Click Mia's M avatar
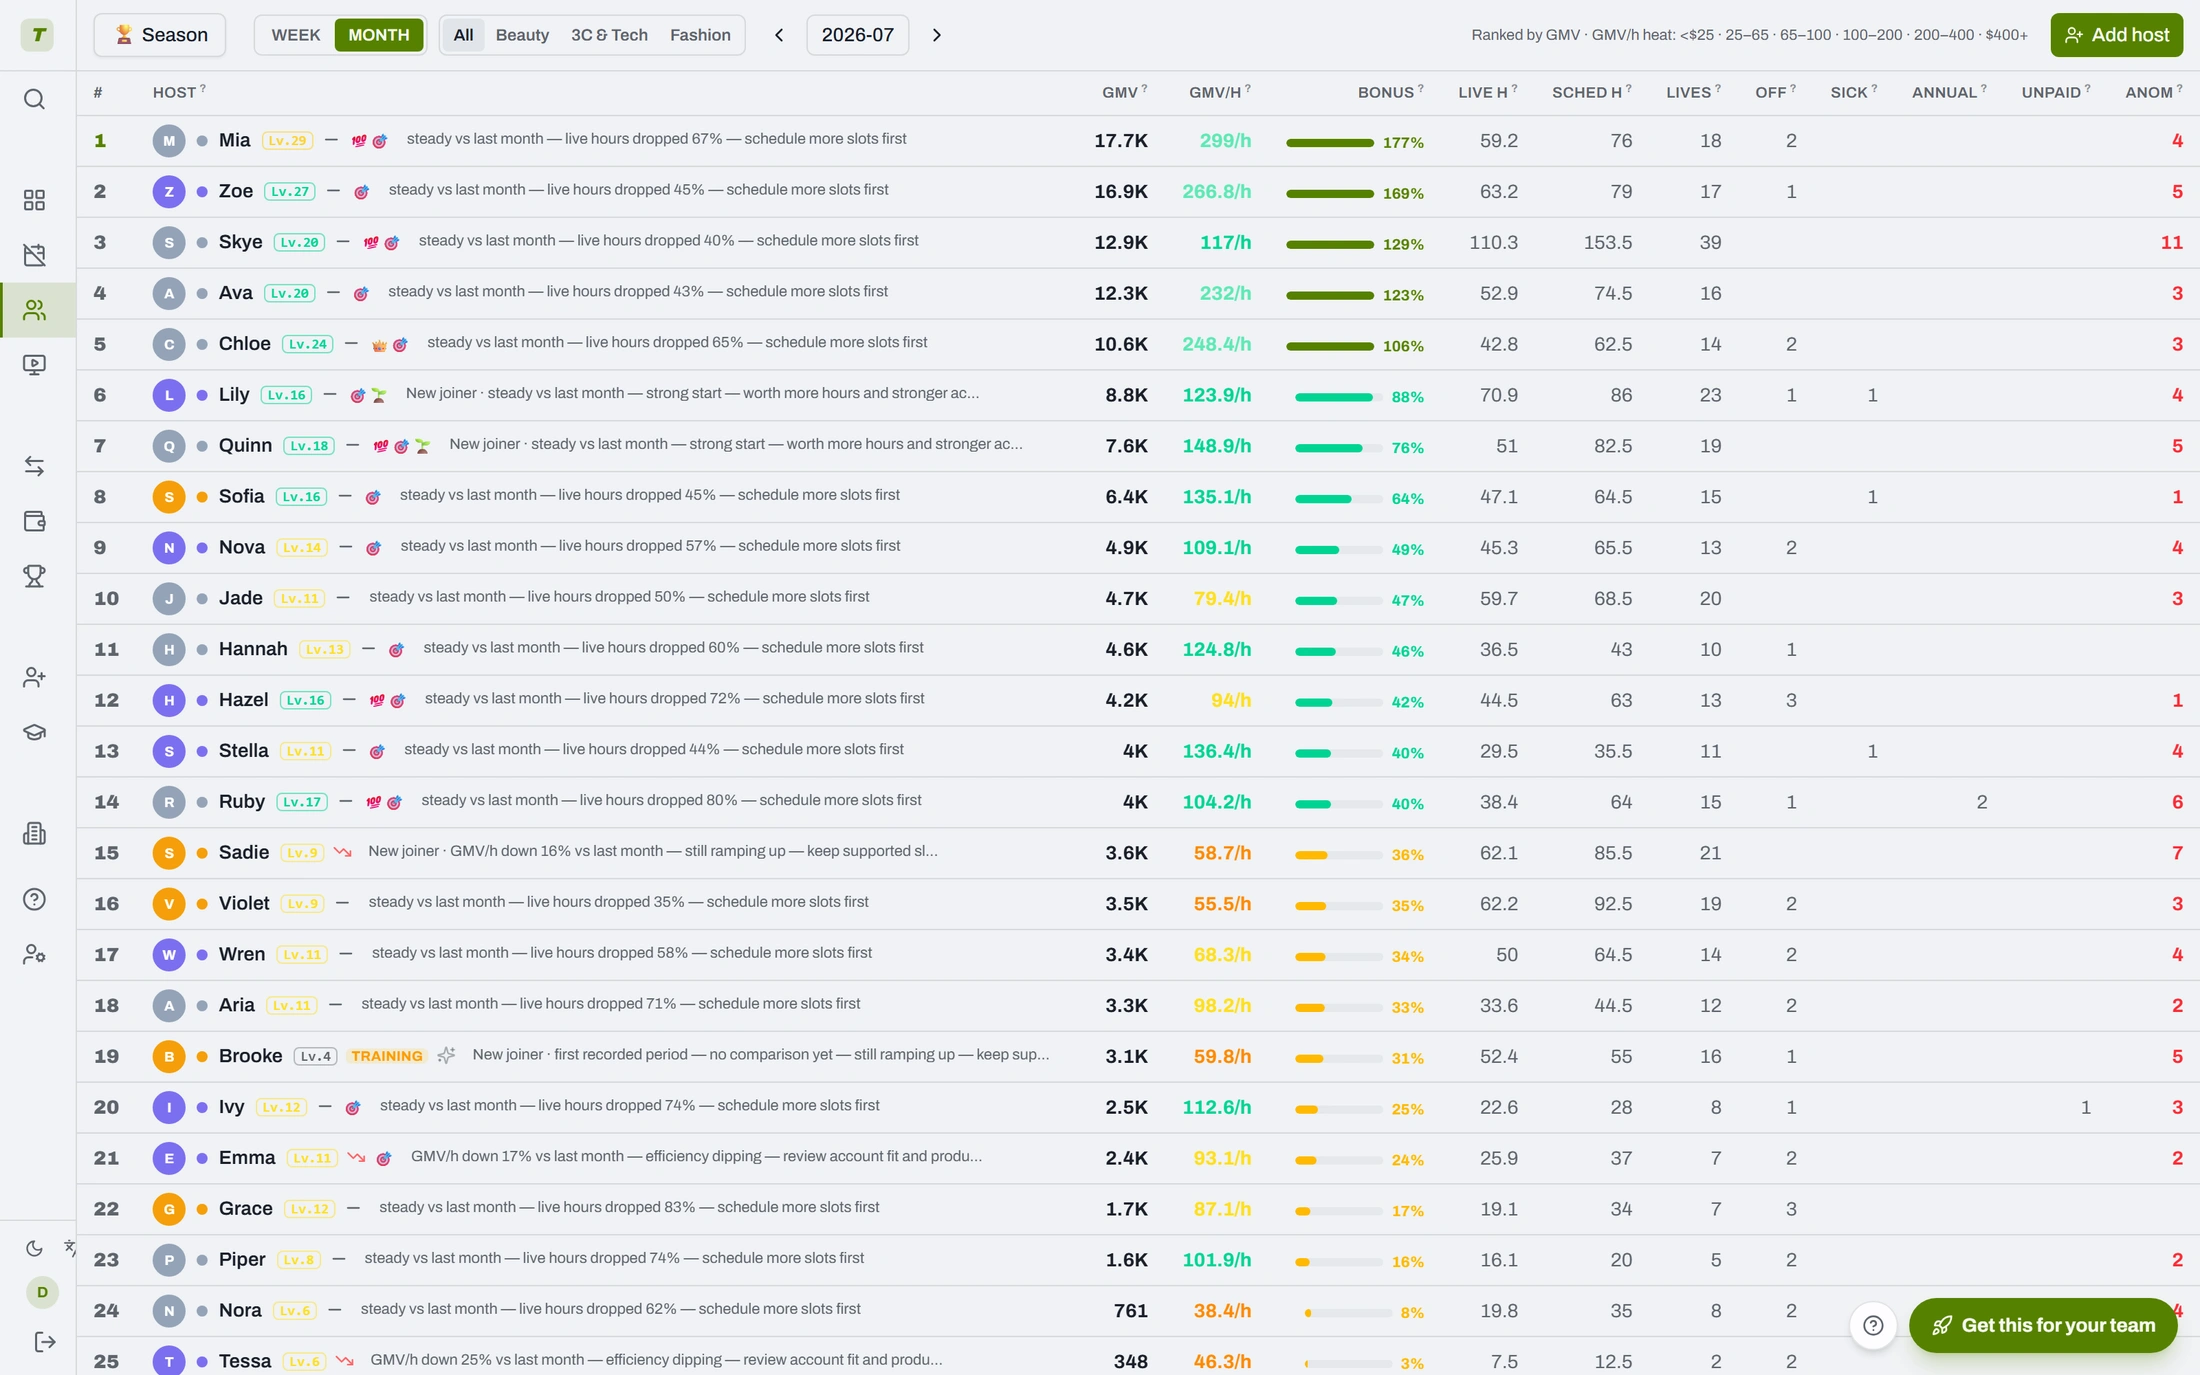 tap(169, 140)
